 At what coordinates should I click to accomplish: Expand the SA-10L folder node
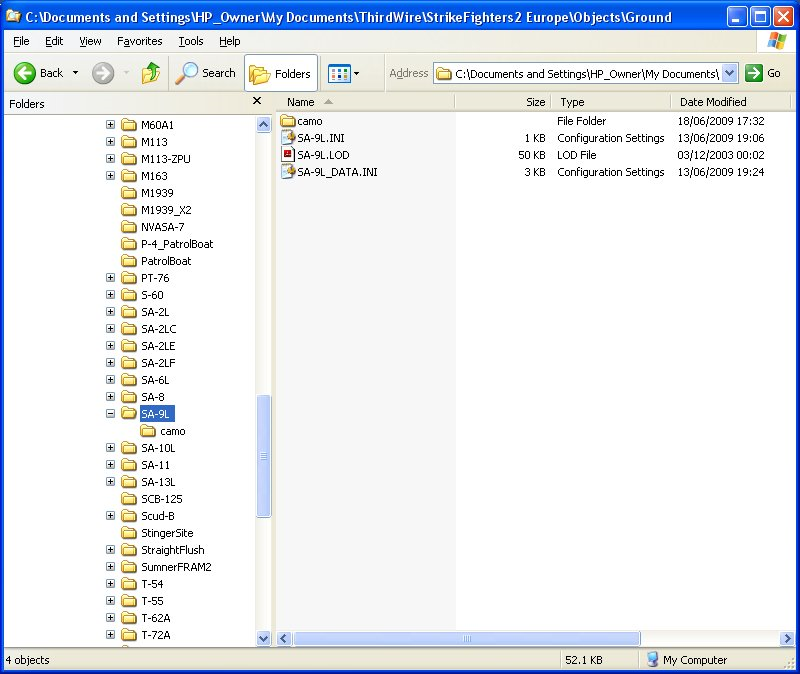(110, 447)
